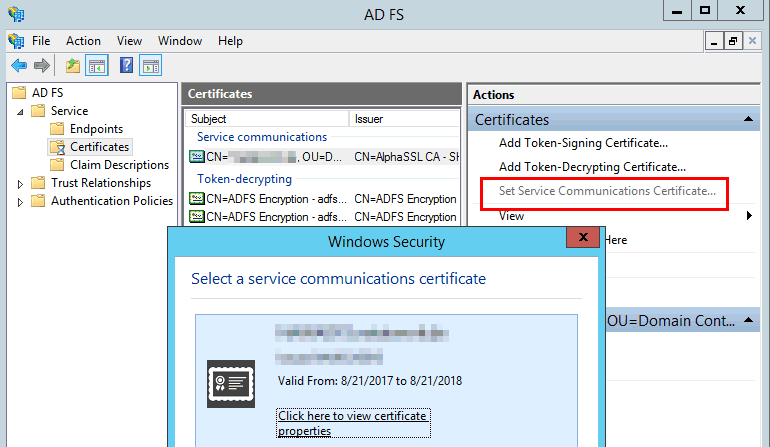Click the Forward arrow toolbar icon
This screenshot has width=770, height=447.
point(42,65)
